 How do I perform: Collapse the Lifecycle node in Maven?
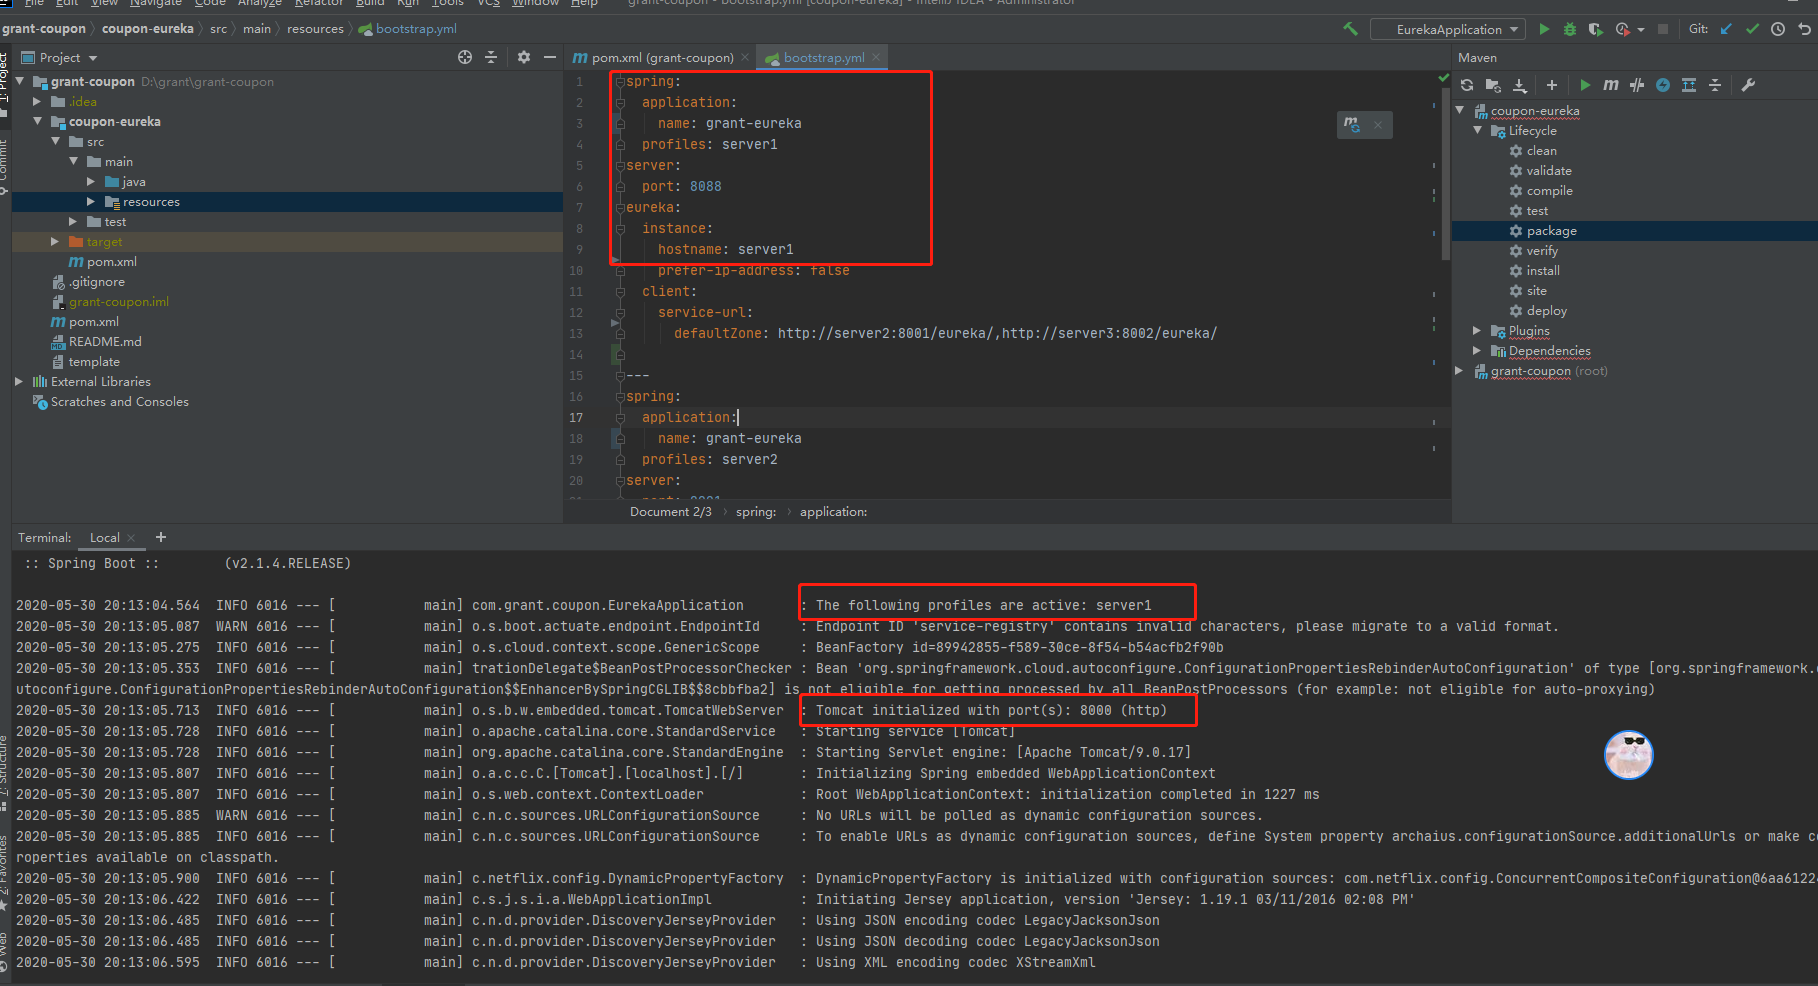click(1478, 130)
